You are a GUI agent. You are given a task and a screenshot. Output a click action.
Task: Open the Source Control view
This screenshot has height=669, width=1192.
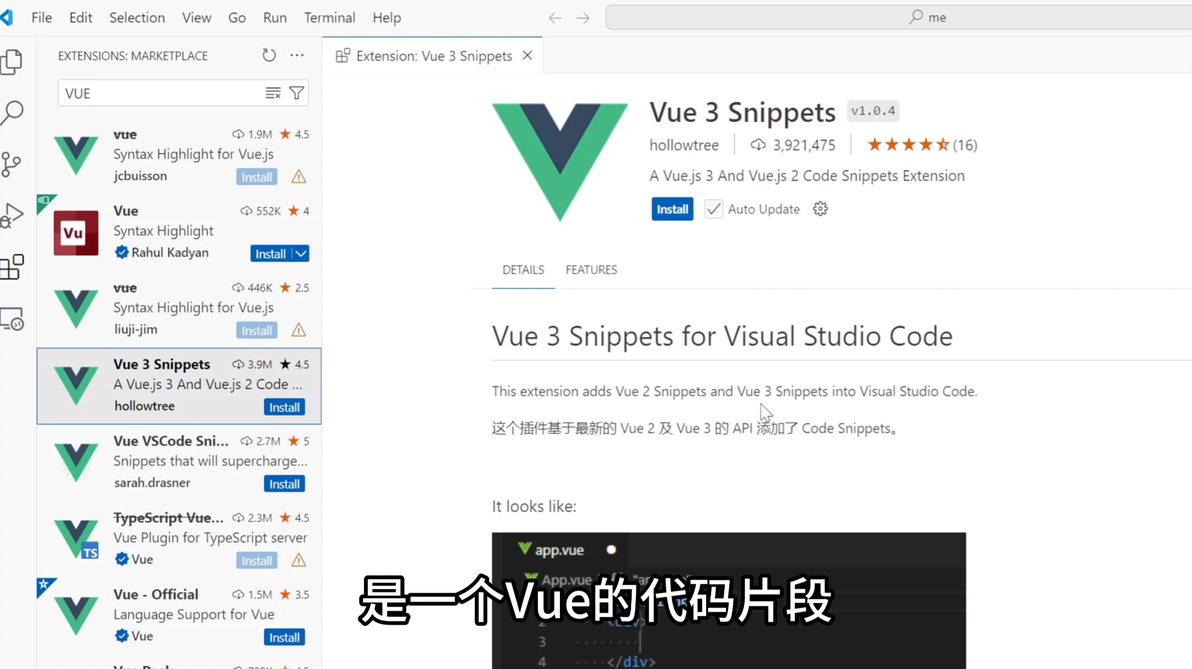pyautogui.click(x=11, y=164)
